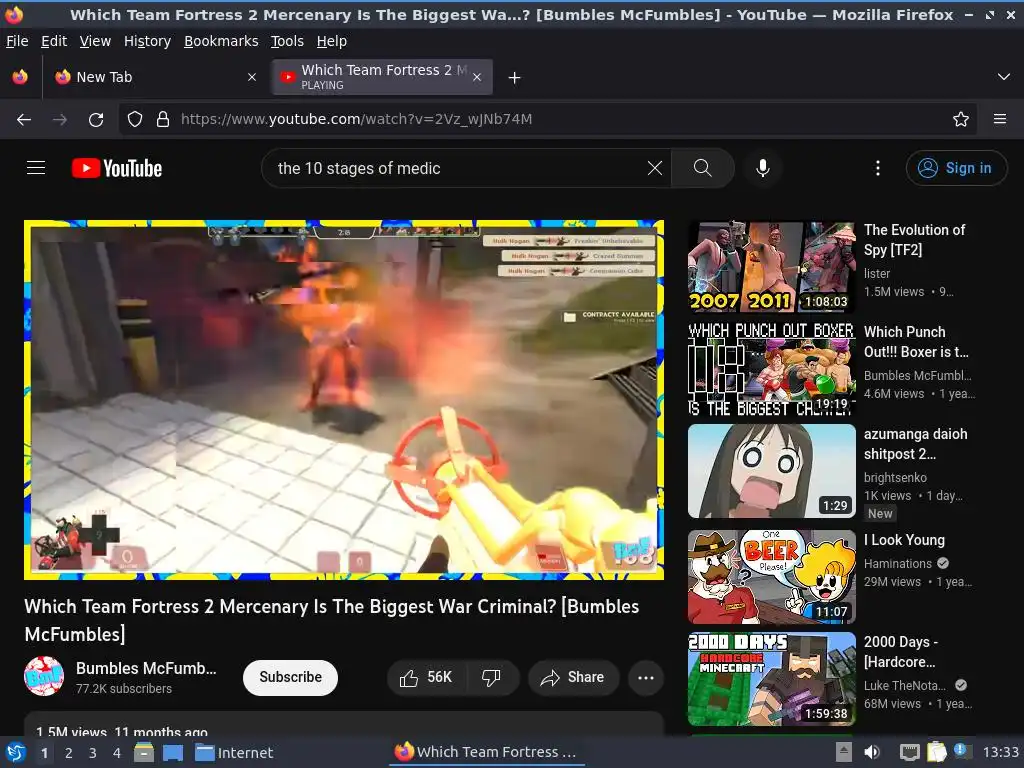Open network tray icon

909,752
